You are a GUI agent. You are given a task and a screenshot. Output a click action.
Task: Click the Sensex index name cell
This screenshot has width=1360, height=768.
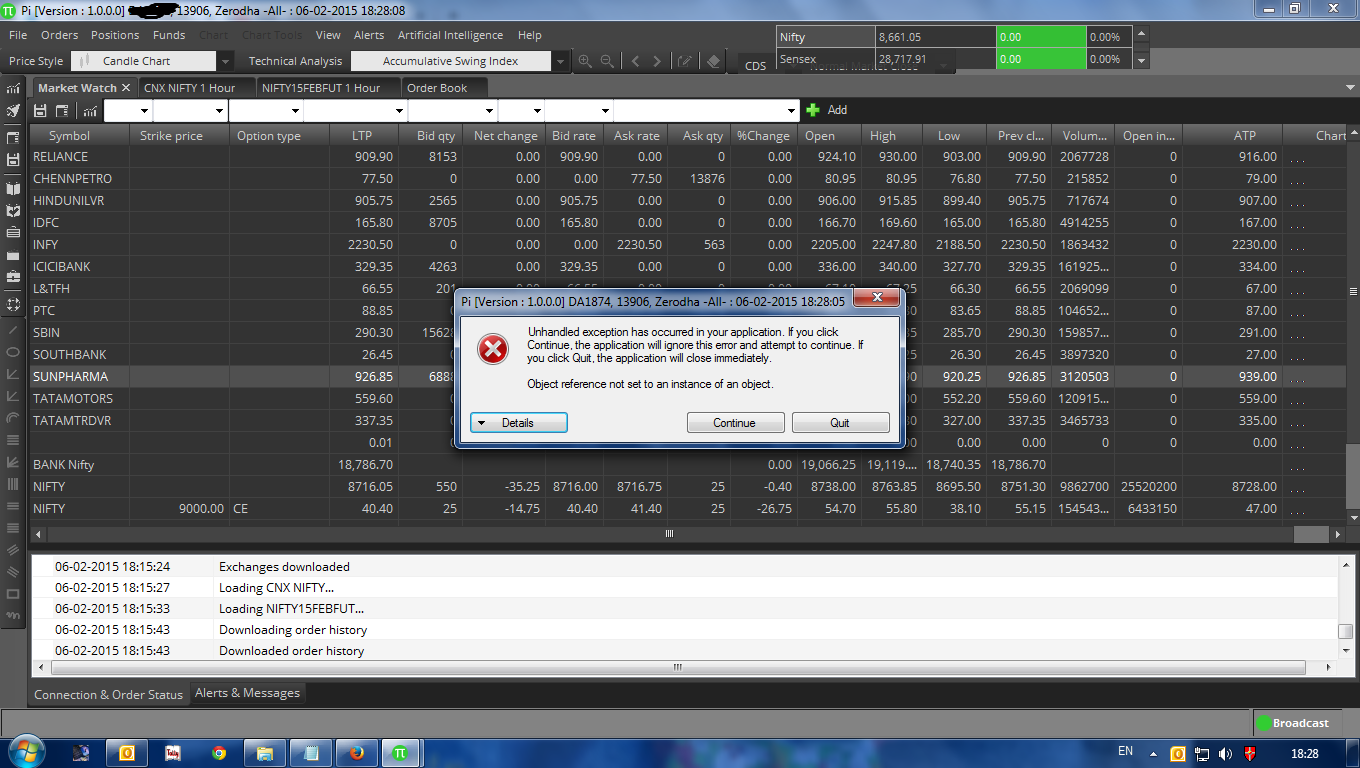click(x=825, y=59)
